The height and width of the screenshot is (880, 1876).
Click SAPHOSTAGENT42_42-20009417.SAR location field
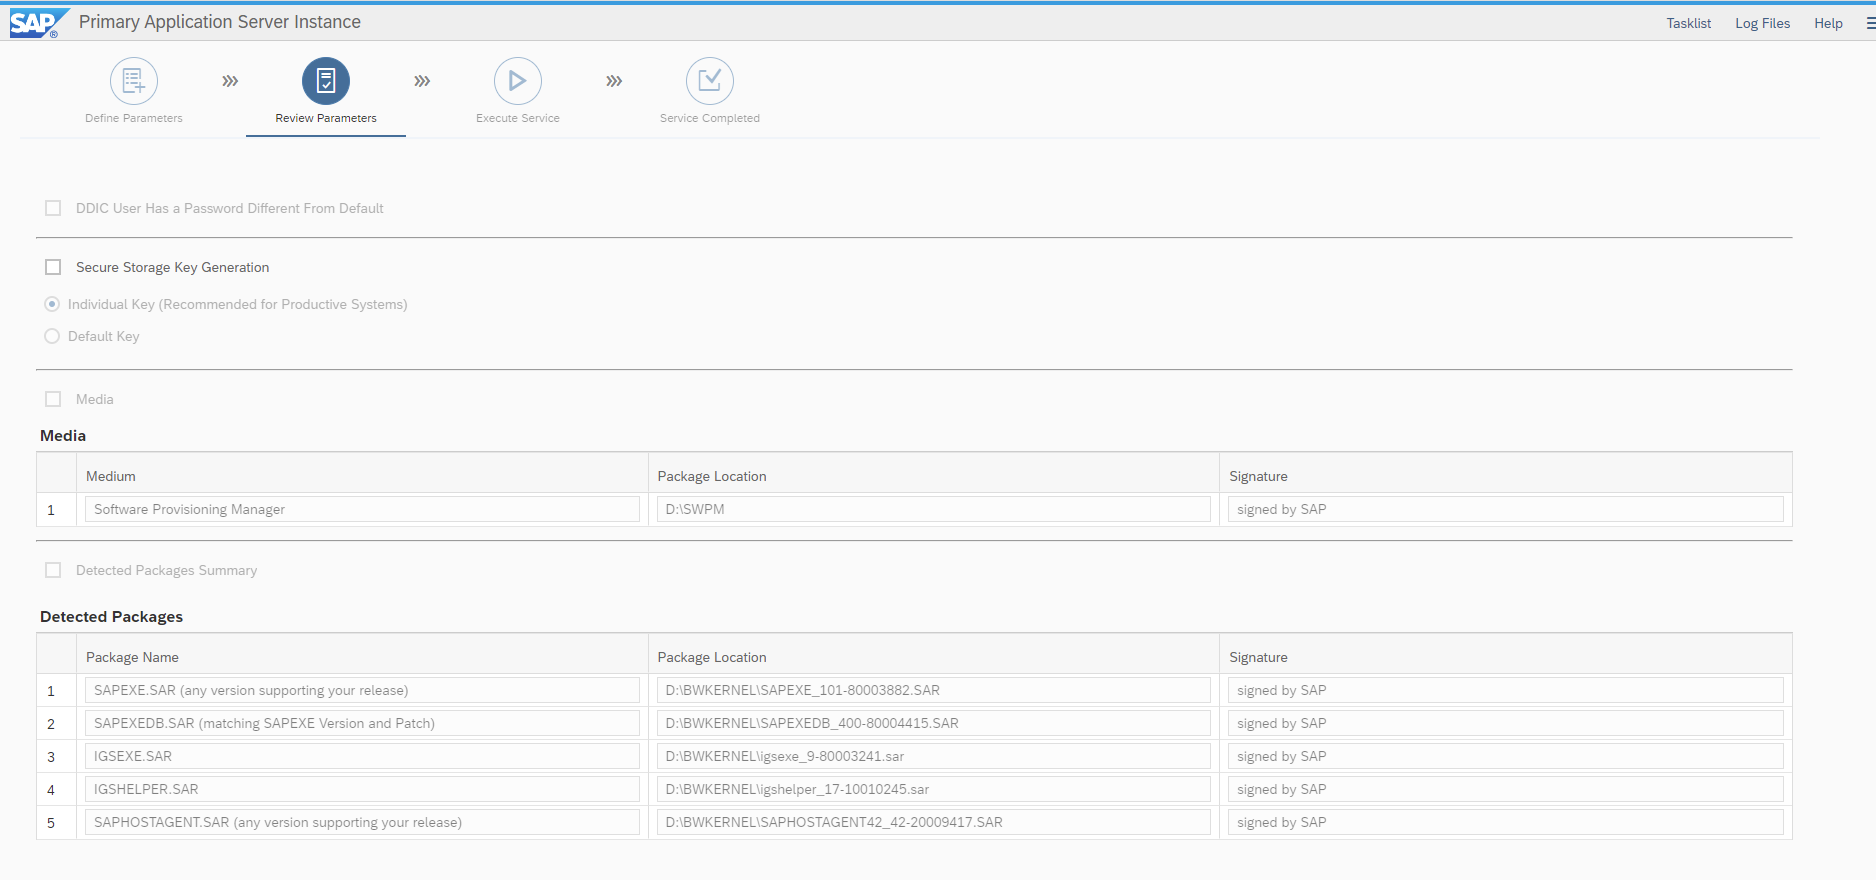pyautogui.click(x=933, y=822)
